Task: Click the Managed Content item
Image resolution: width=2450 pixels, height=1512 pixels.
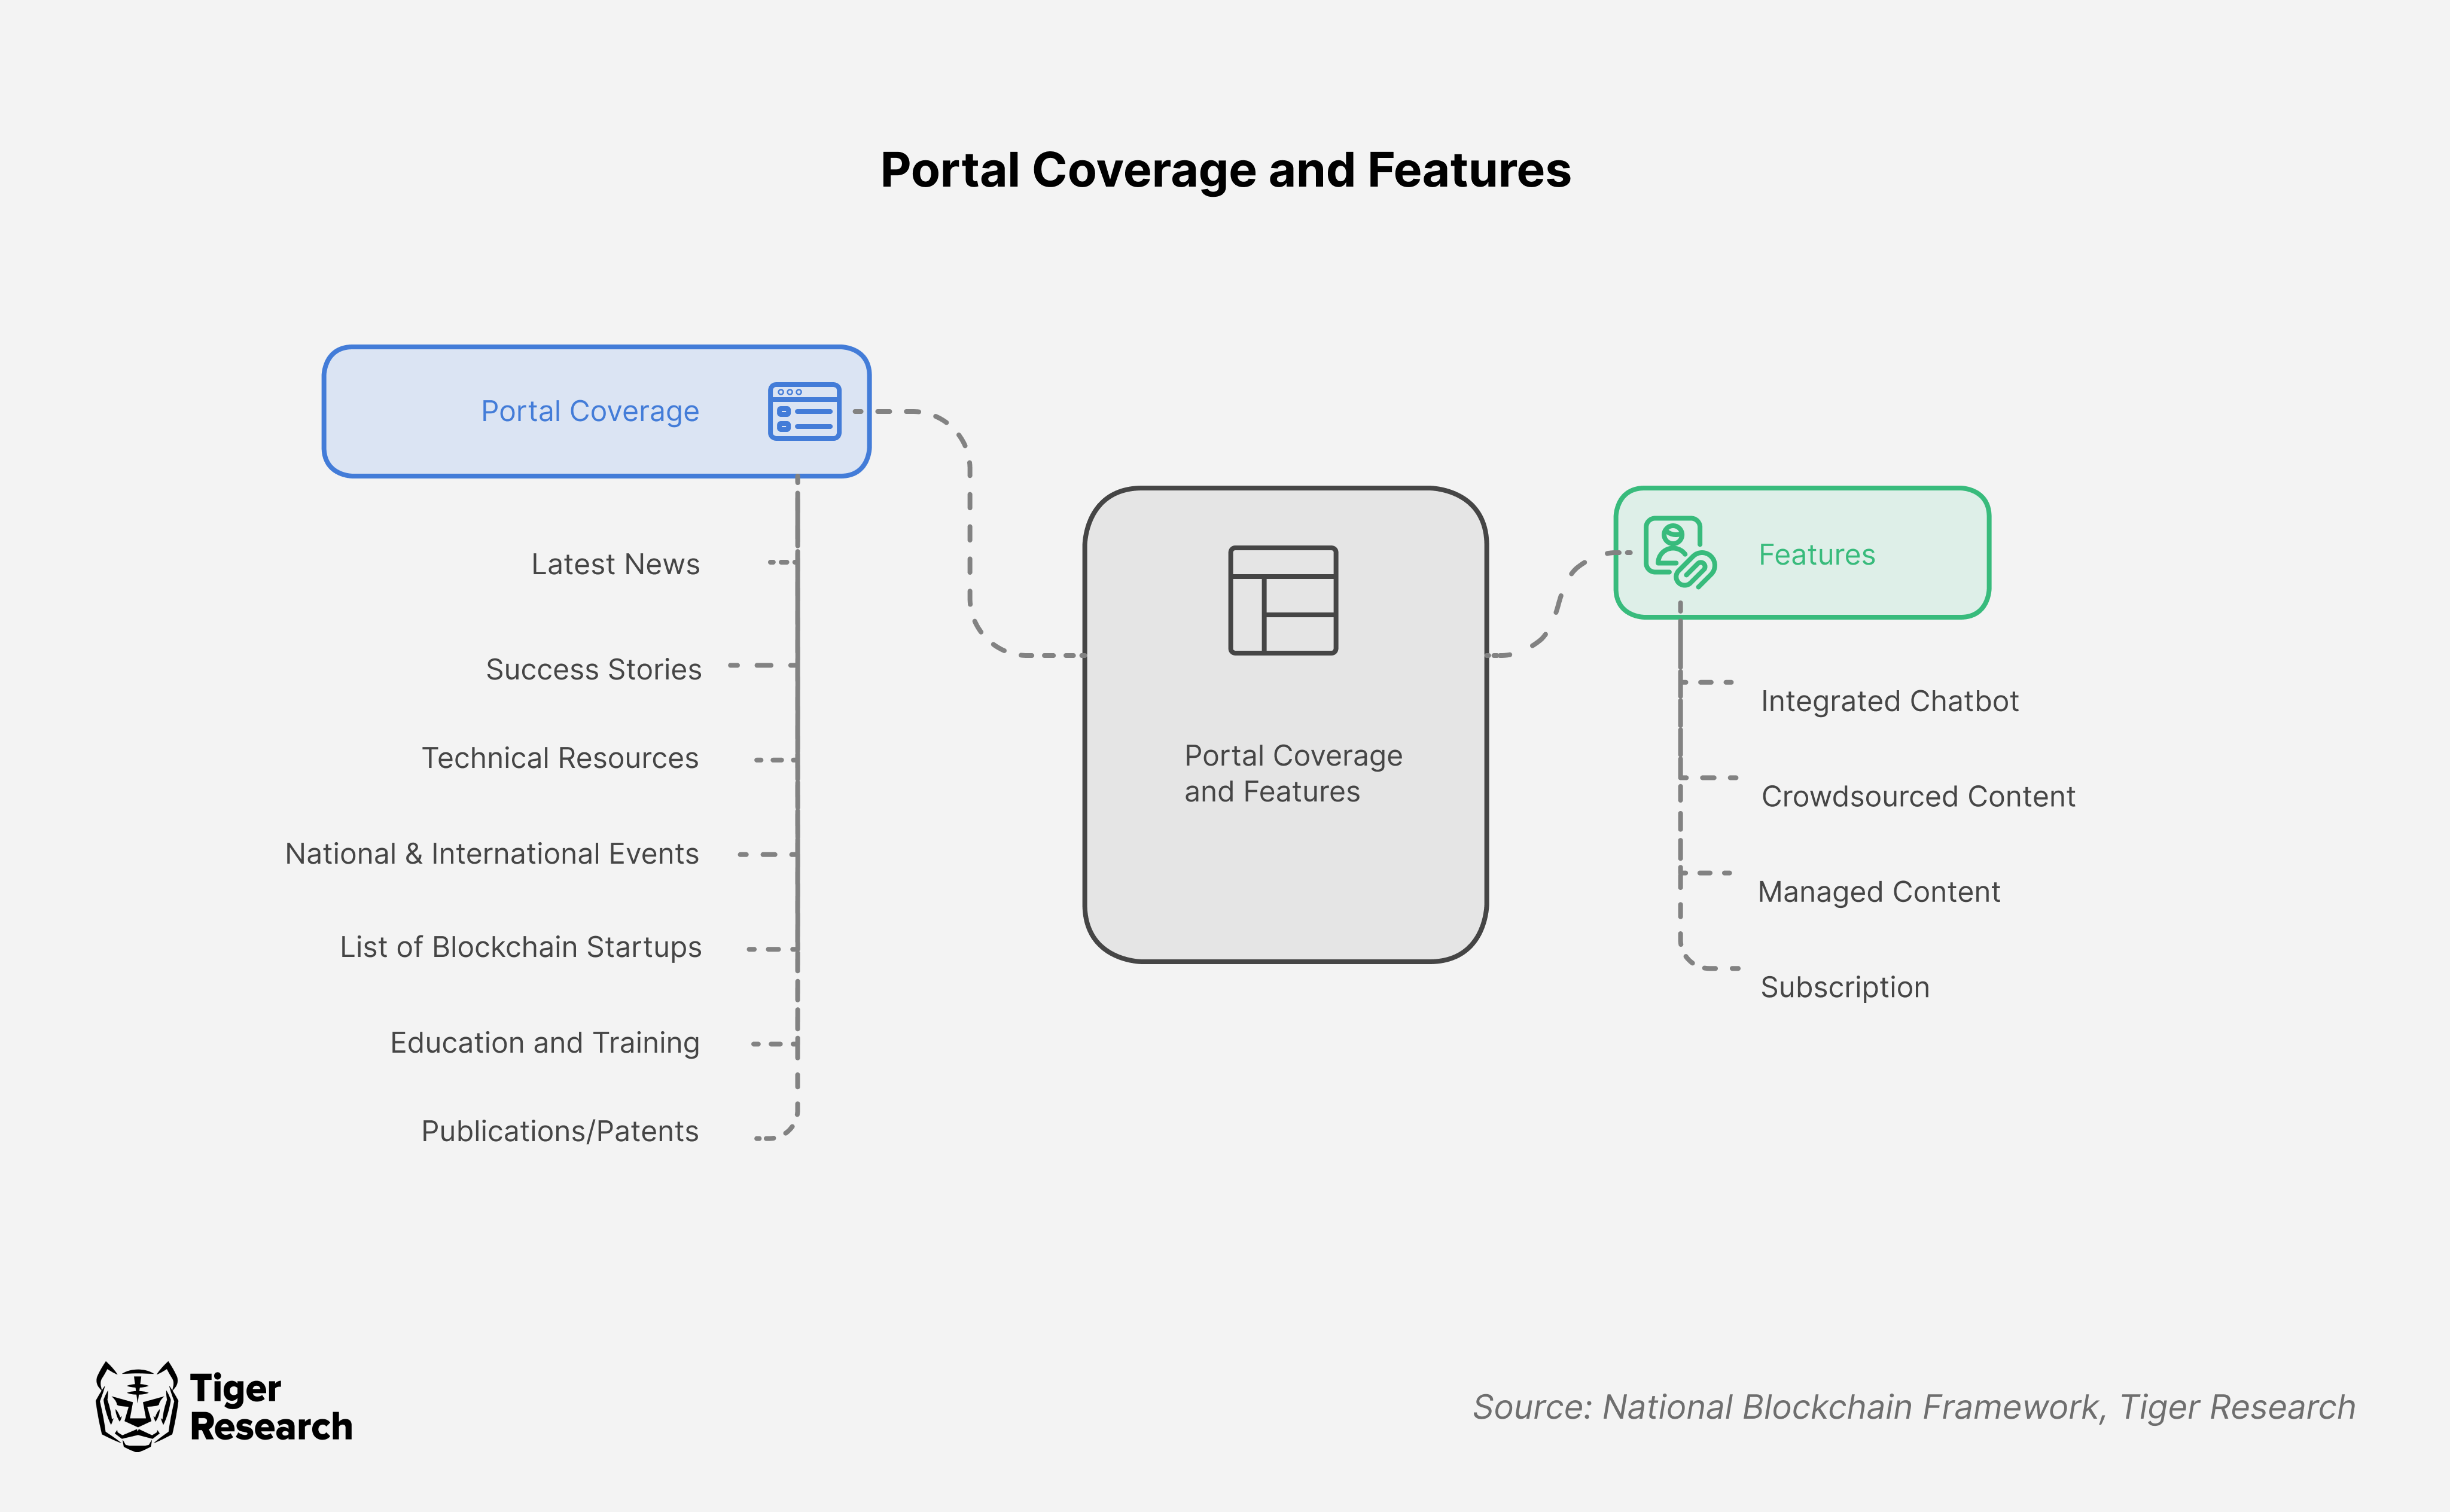Action: pyautogui.click(x=1878, y=891)
